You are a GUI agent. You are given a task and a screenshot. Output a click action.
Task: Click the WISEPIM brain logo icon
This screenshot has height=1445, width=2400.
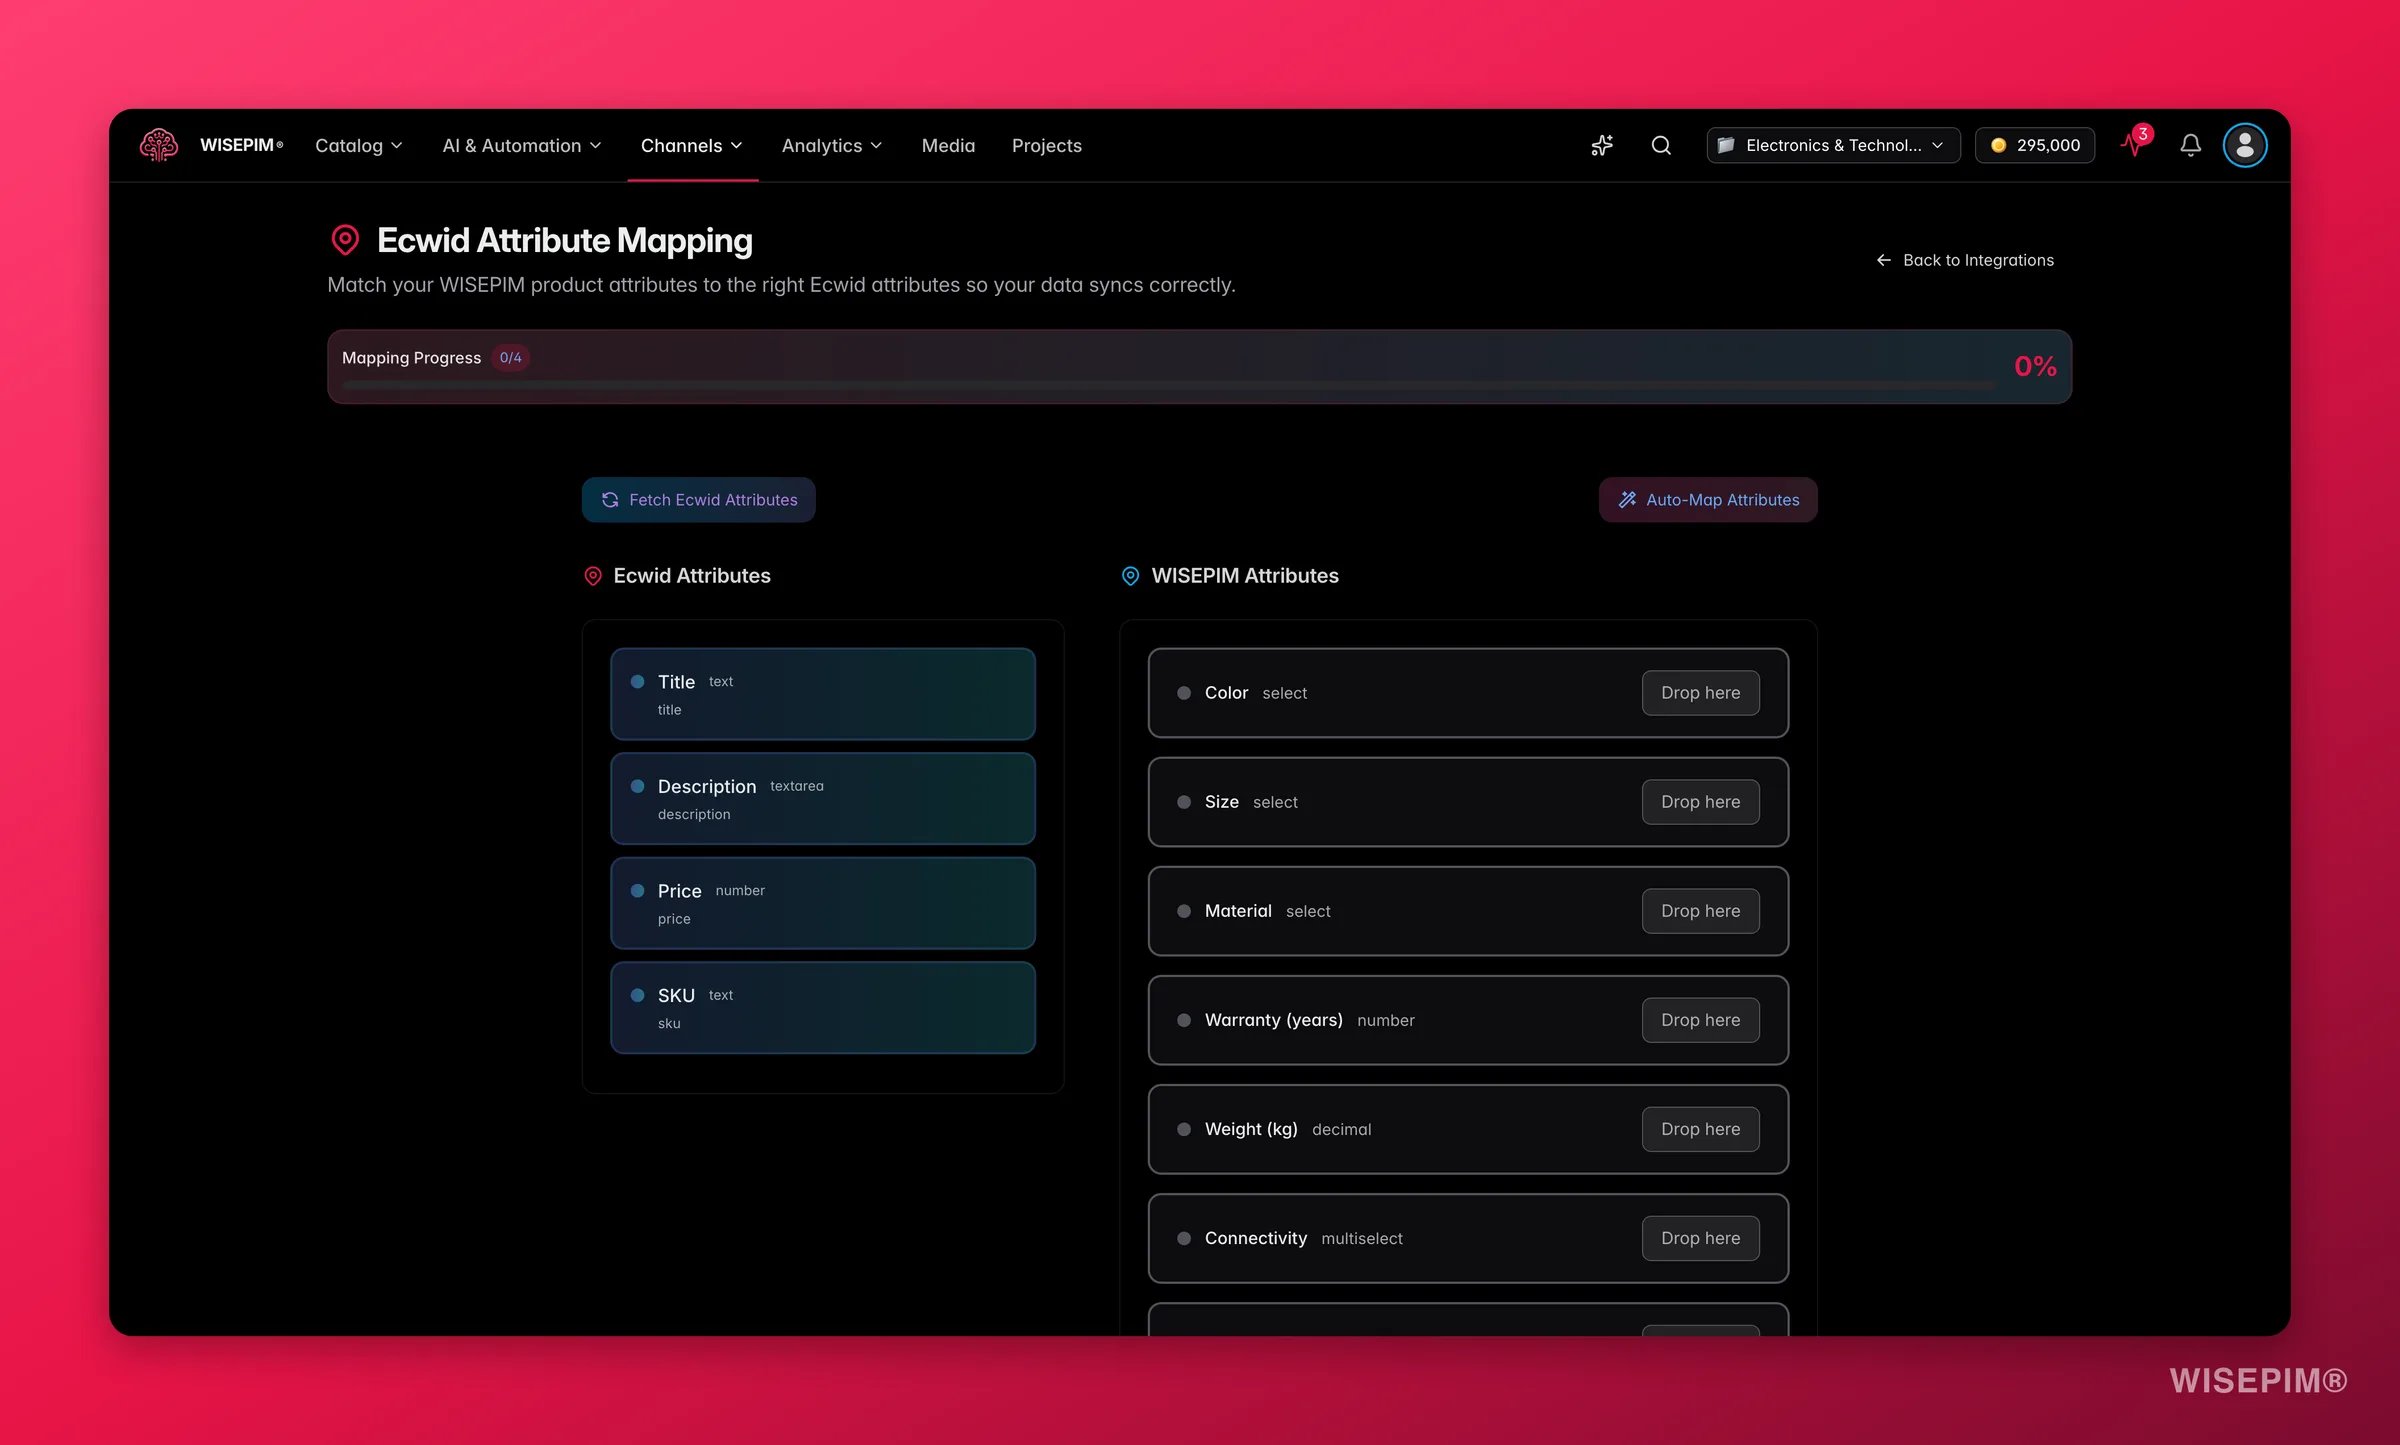click(159, 145)
